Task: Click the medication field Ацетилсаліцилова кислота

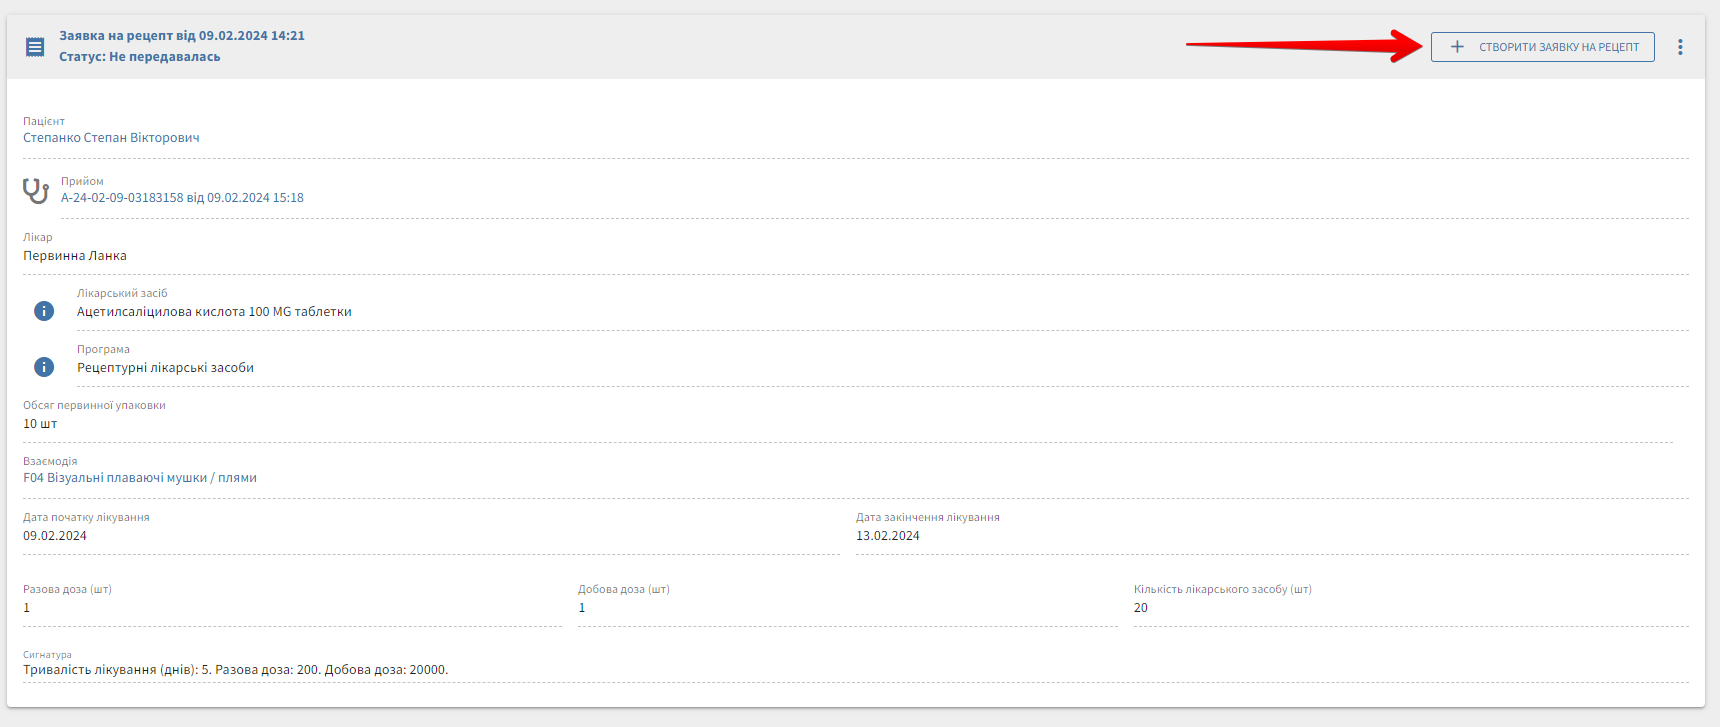Action: click(214, 312)
